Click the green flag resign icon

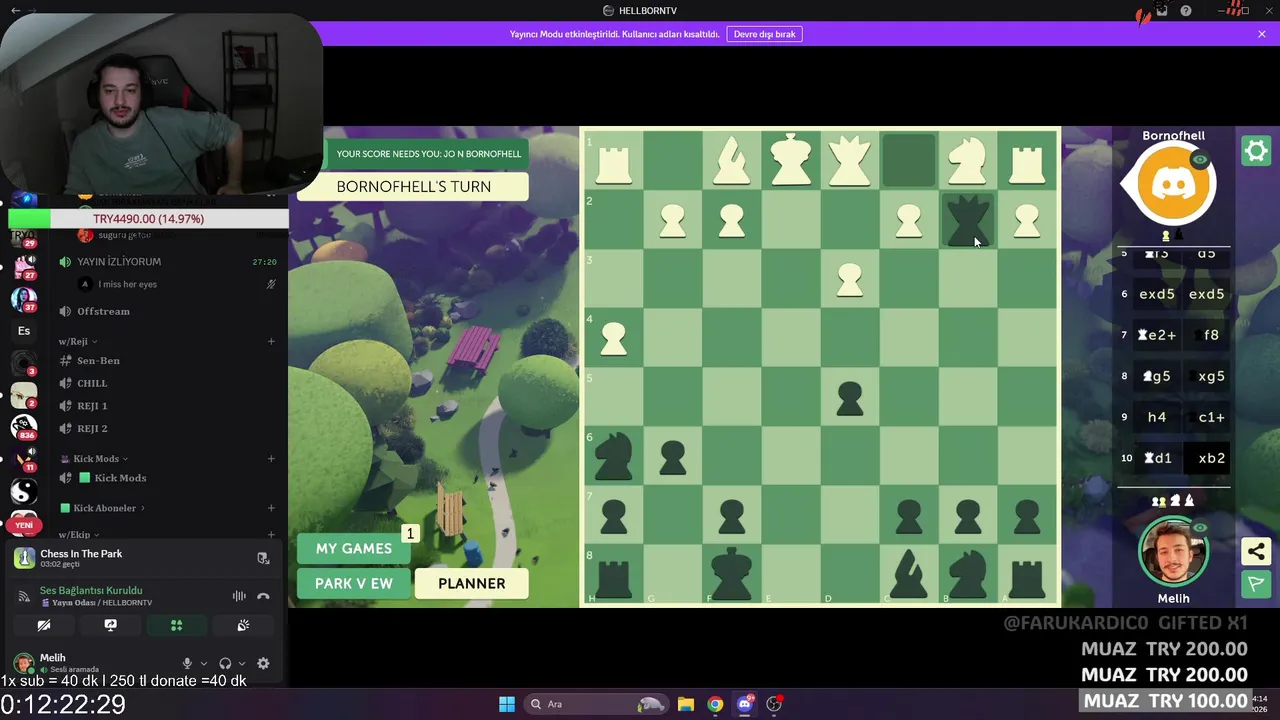click(x=1256, y=583)
